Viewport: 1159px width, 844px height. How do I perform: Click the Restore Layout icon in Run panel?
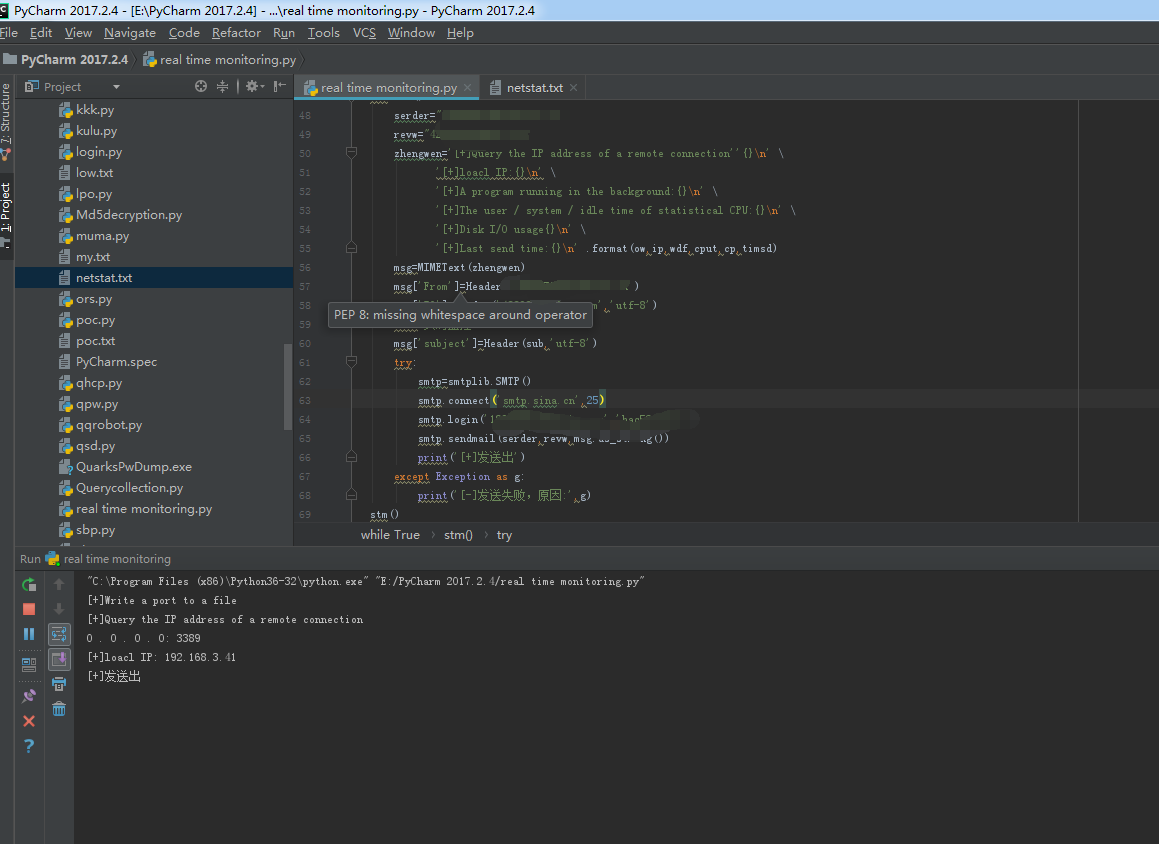click(x=29, y=664)
